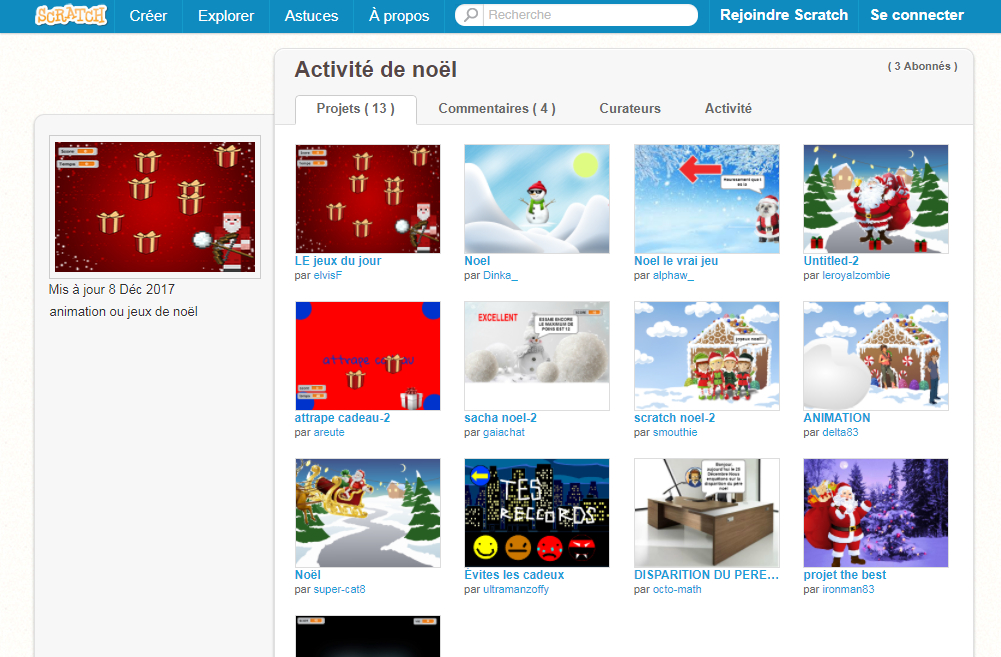Switch to the Commentaires (4) tab
The image size is (1001, 657).
(497, 109)
